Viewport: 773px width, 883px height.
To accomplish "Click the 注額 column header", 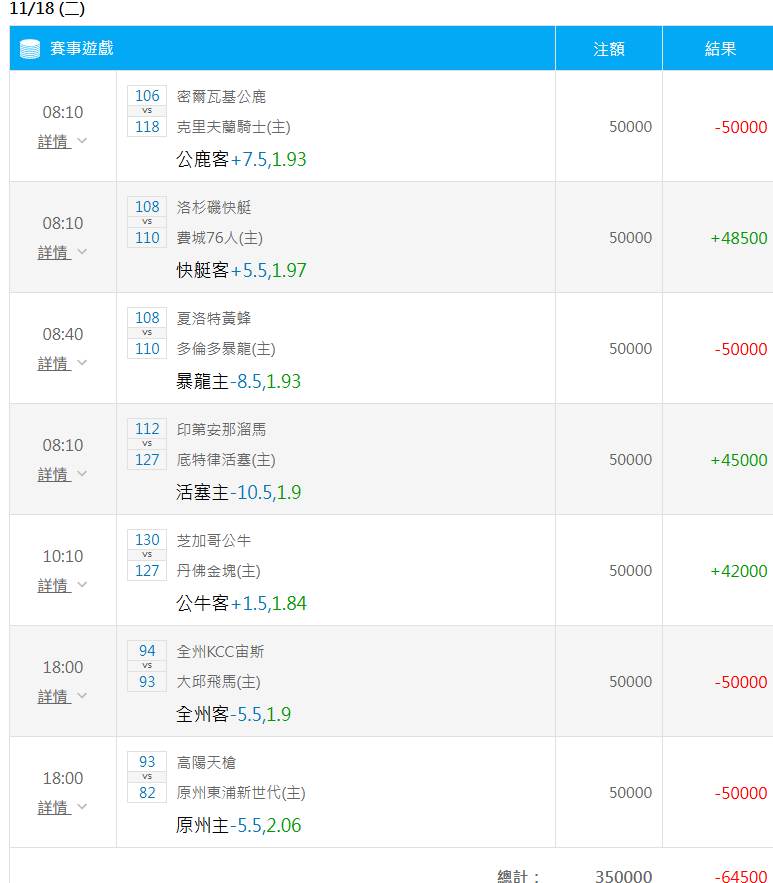I will click(608, 49).
